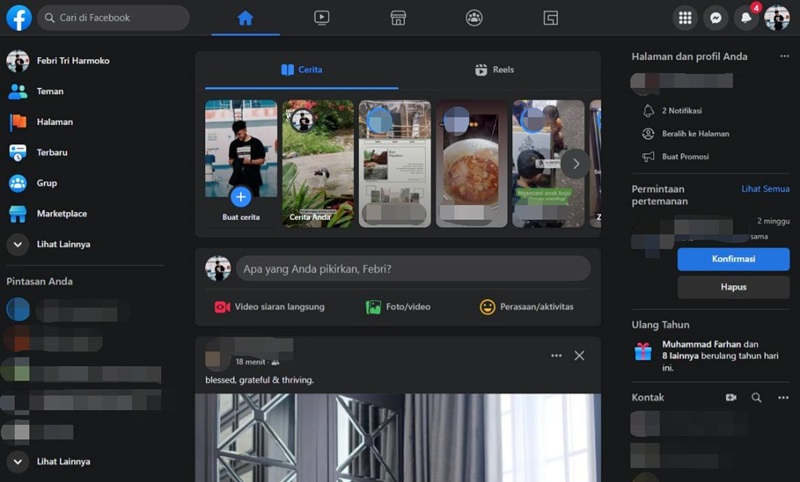
Task: Click the Hapus friend request button
Action: coord(733,287)
